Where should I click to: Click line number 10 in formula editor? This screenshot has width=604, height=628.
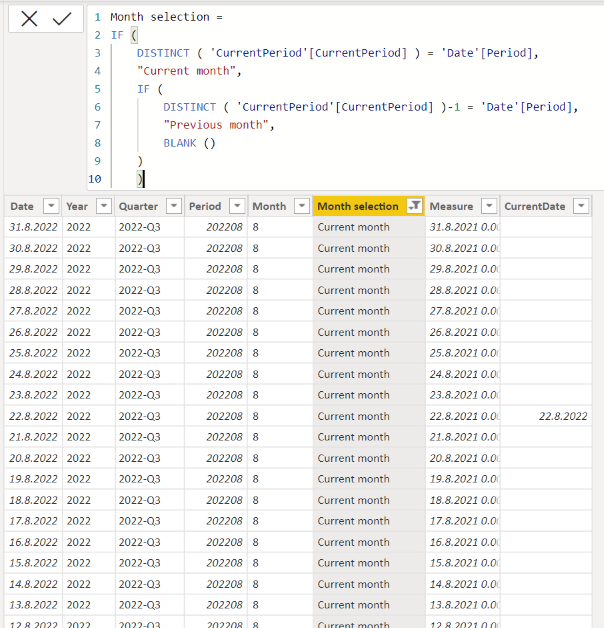95,179
